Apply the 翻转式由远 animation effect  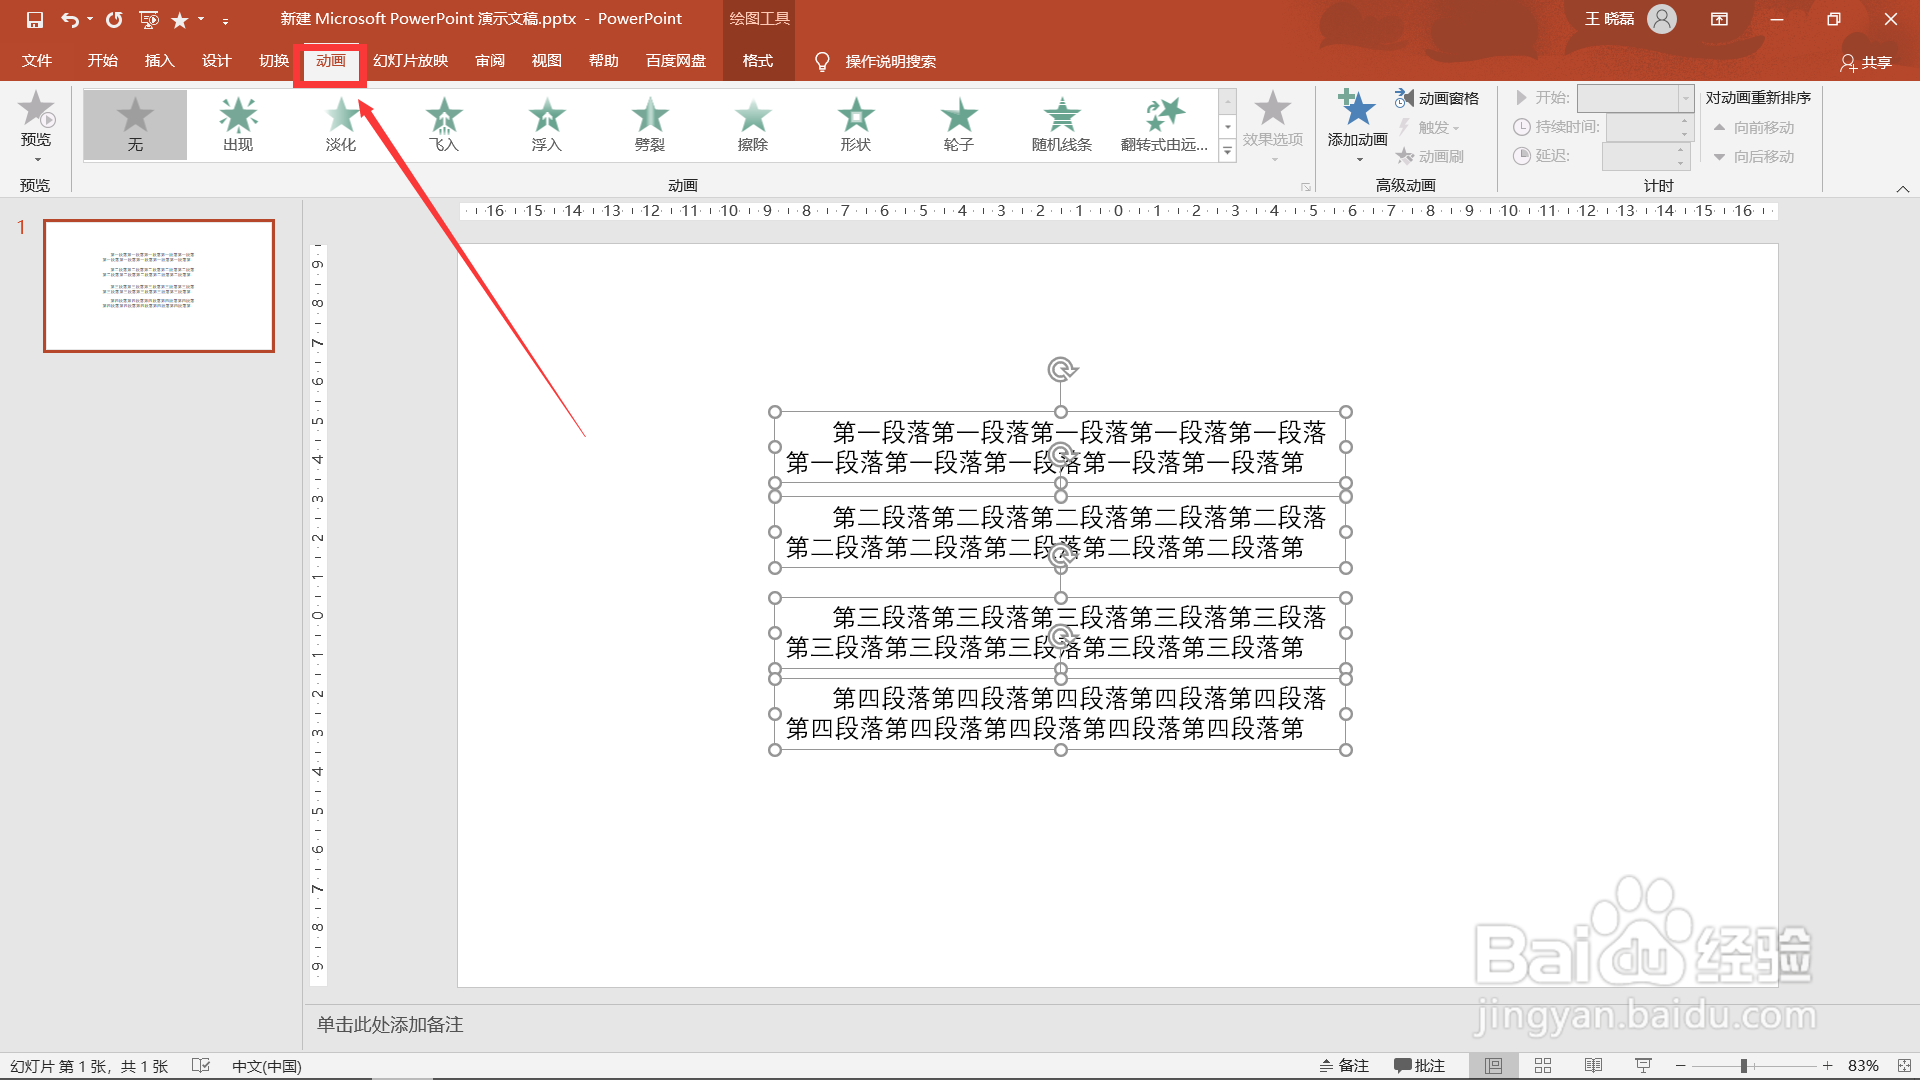1165,125
